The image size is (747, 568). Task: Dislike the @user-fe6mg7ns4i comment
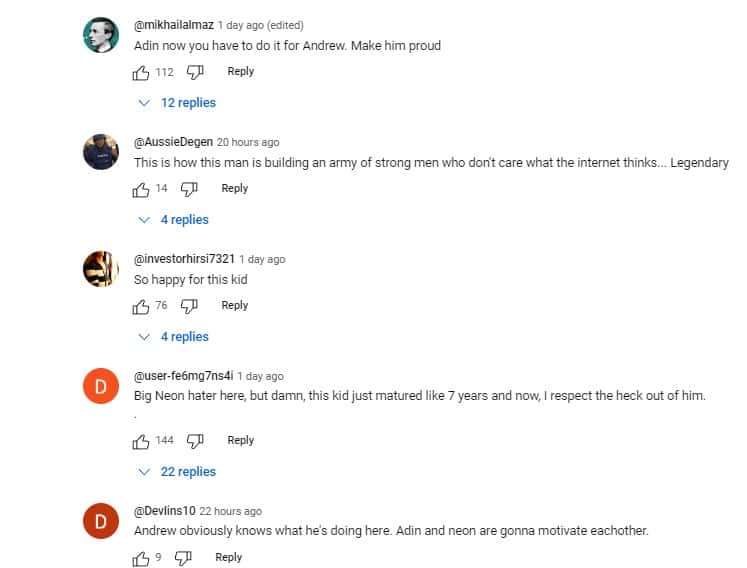click(x=196, y=441)
